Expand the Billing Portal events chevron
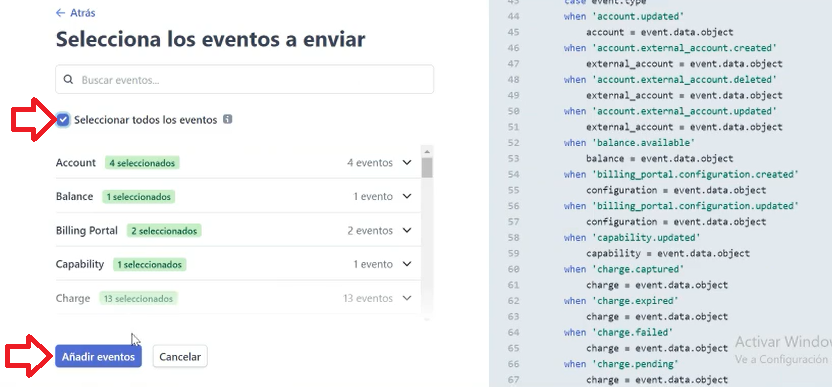832x387 pixels. tap(407, 230)
